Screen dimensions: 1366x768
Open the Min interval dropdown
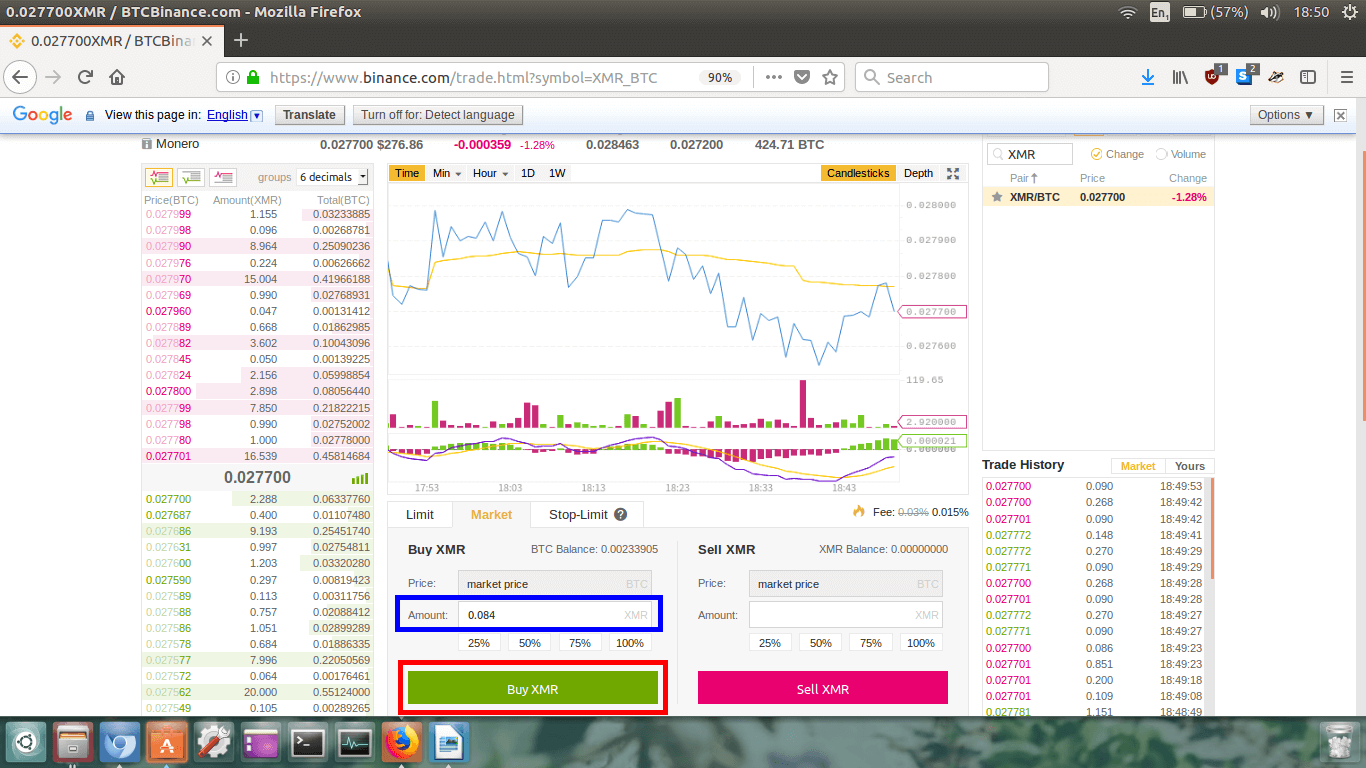447,173
